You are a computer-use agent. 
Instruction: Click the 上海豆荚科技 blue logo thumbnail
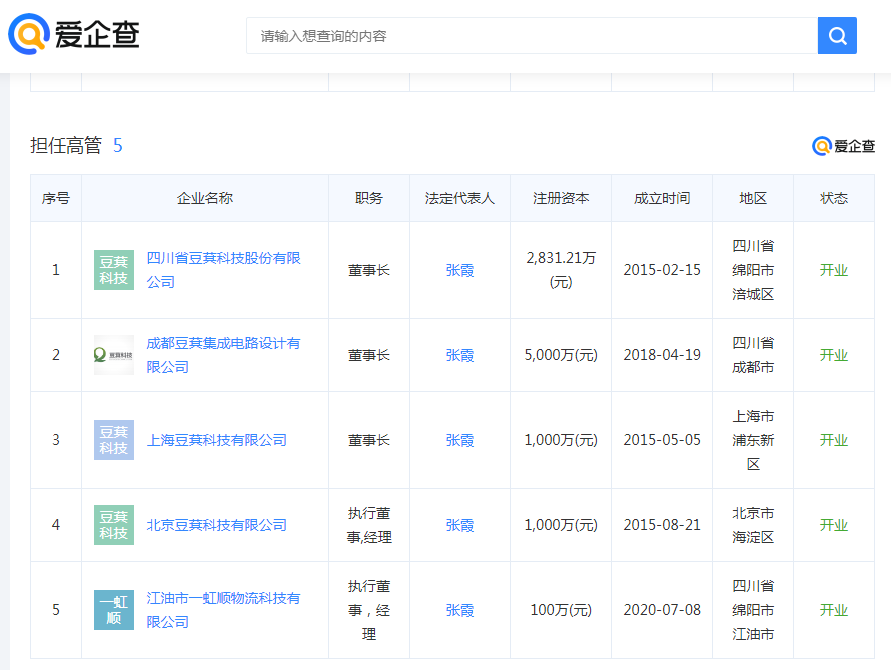click(114, 440)
